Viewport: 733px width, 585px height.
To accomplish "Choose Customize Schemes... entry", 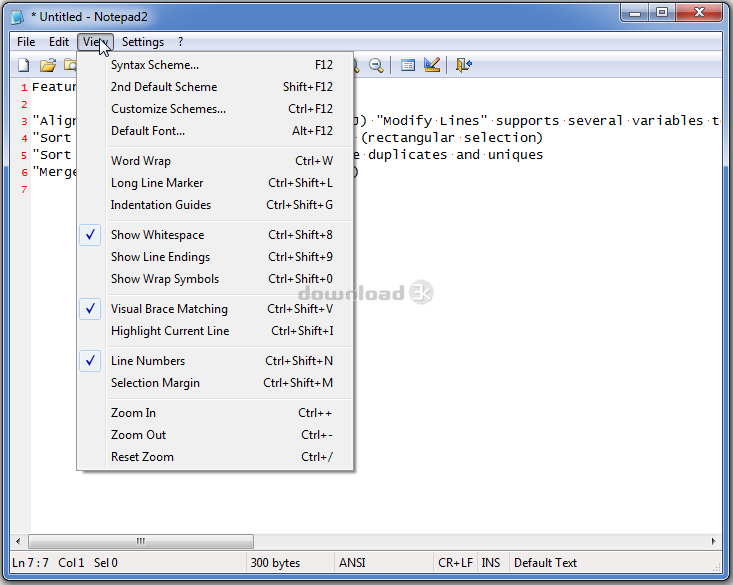I will [216, 108].
